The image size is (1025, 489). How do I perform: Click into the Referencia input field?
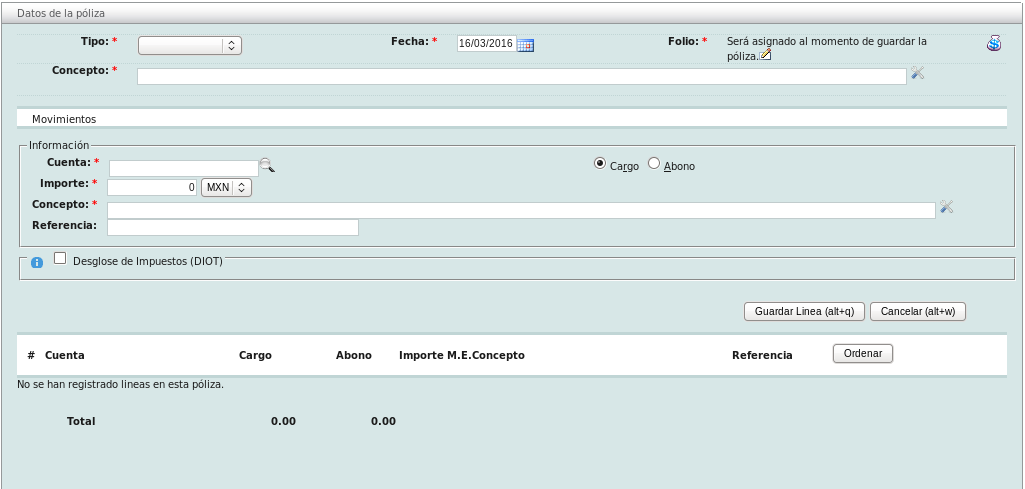tap(232, 227)
